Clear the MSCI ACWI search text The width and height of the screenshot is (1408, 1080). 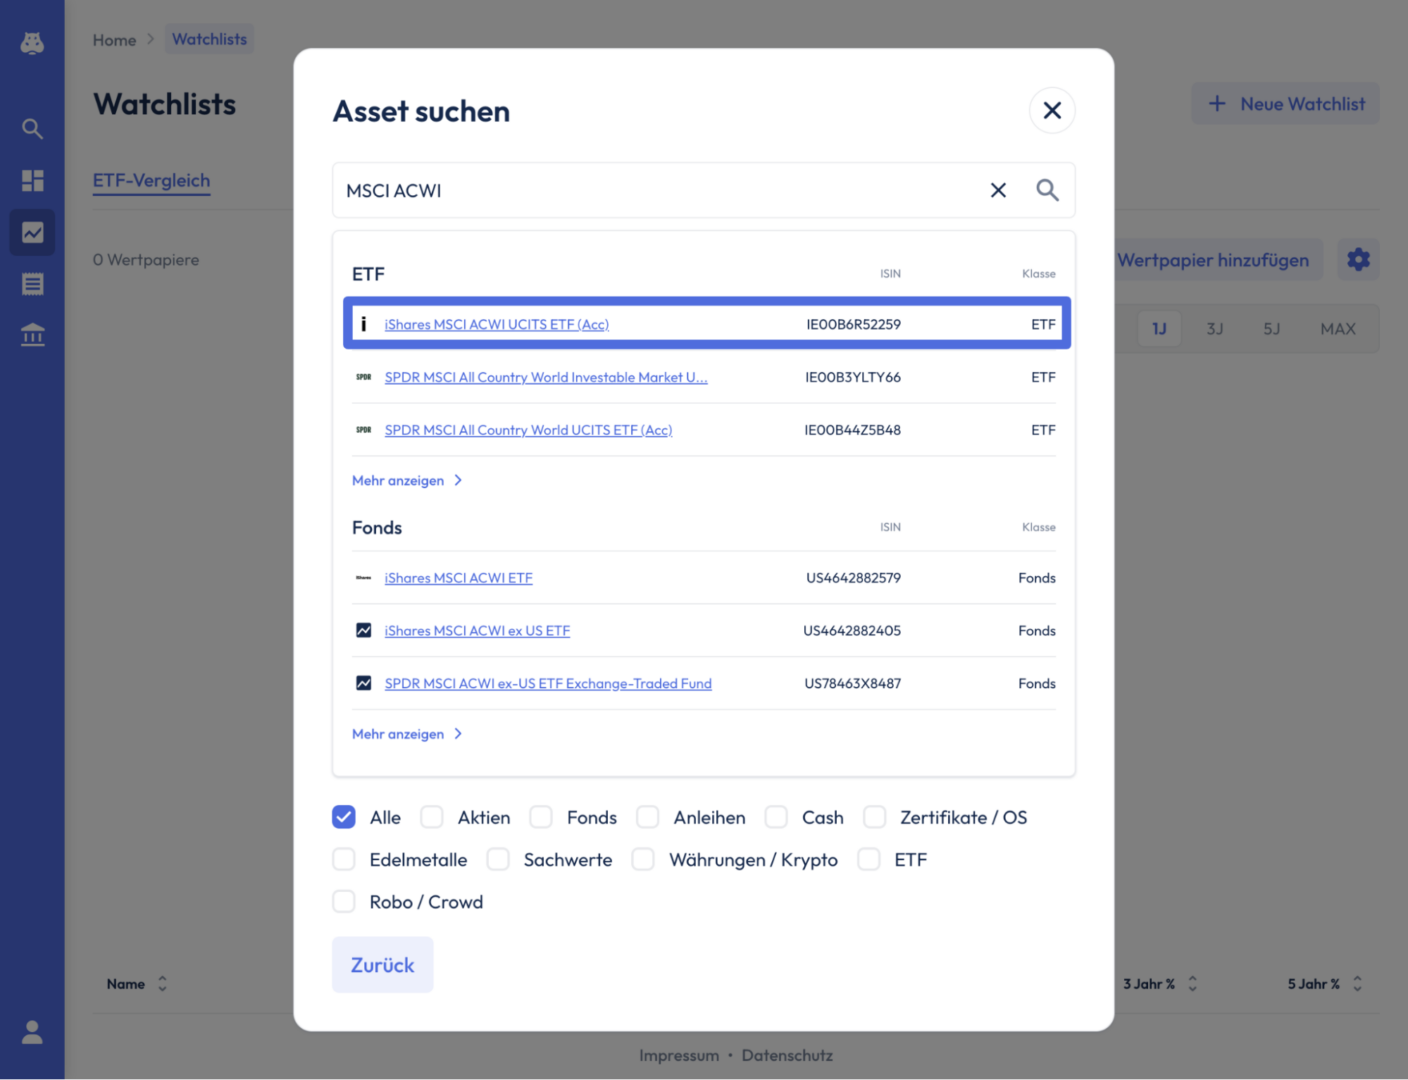998,190
